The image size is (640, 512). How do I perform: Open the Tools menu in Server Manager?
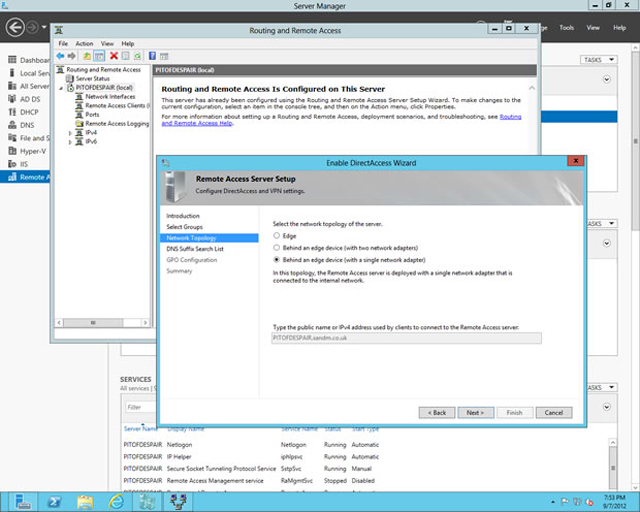tap(567, 28)
